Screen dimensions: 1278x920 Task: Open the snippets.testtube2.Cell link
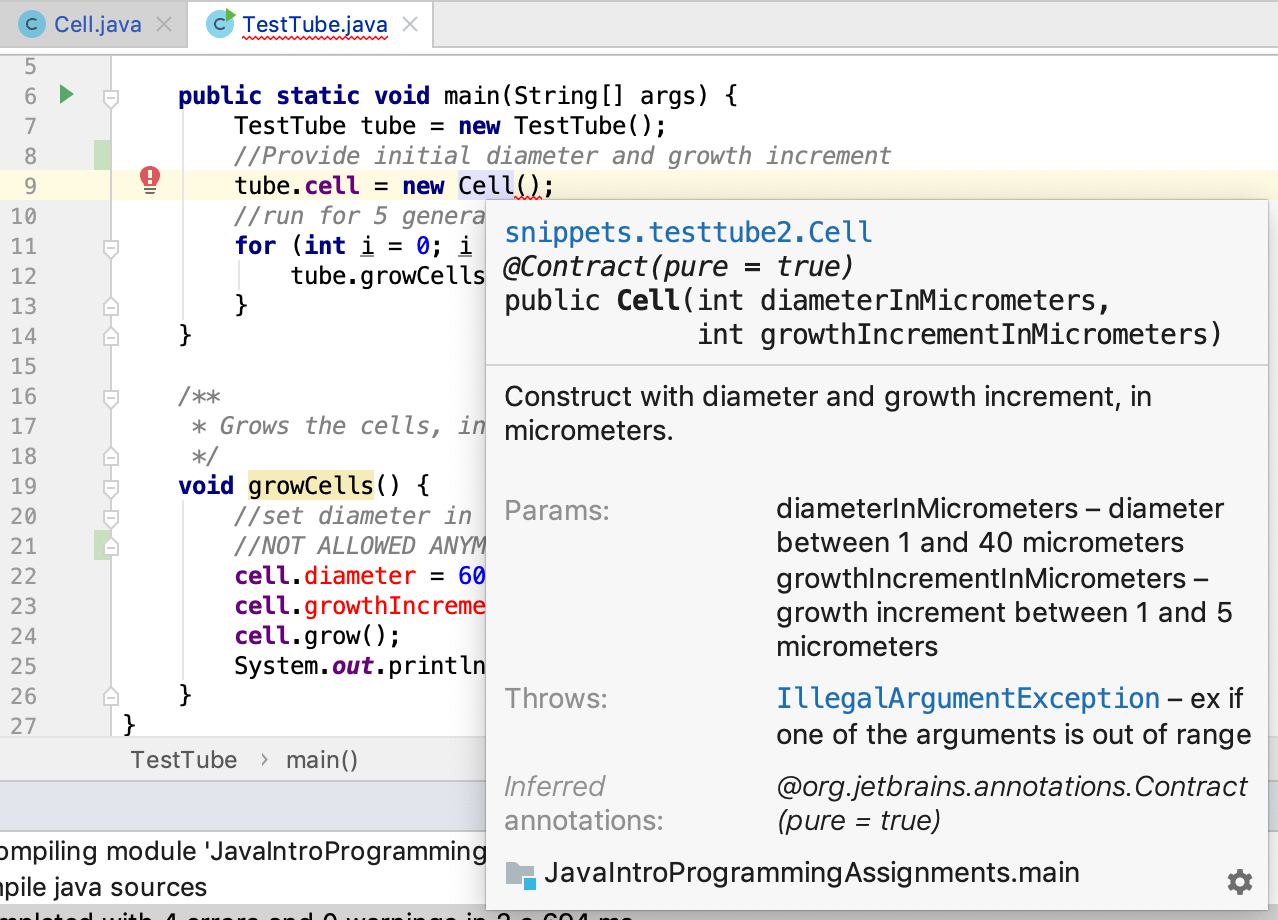pyautogui.click(x=688, y=233)
